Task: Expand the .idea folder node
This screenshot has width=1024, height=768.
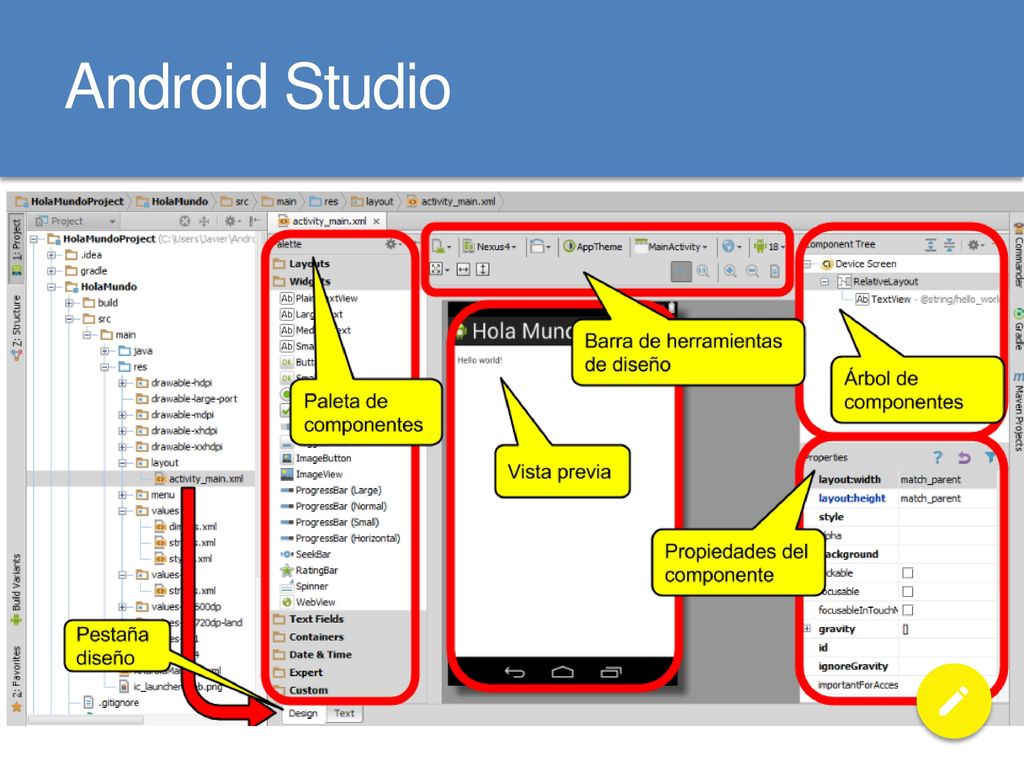Action: click(x=51, y=255)
